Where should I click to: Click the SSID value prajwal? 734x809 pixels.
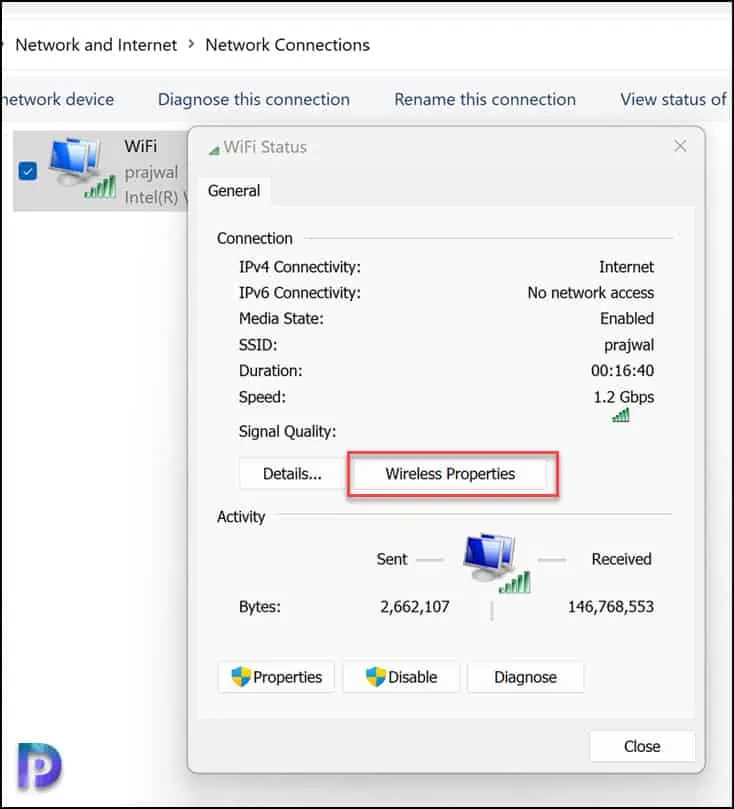click(x=629, y=345)
